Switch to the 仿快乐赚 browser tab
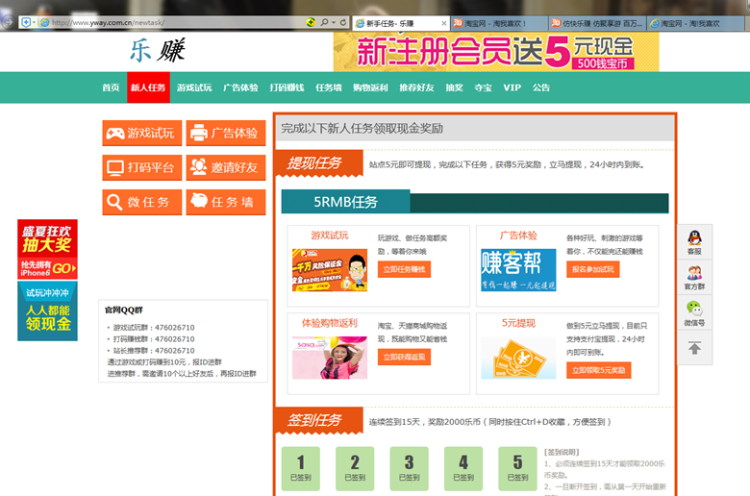 [x=597, y=23]
